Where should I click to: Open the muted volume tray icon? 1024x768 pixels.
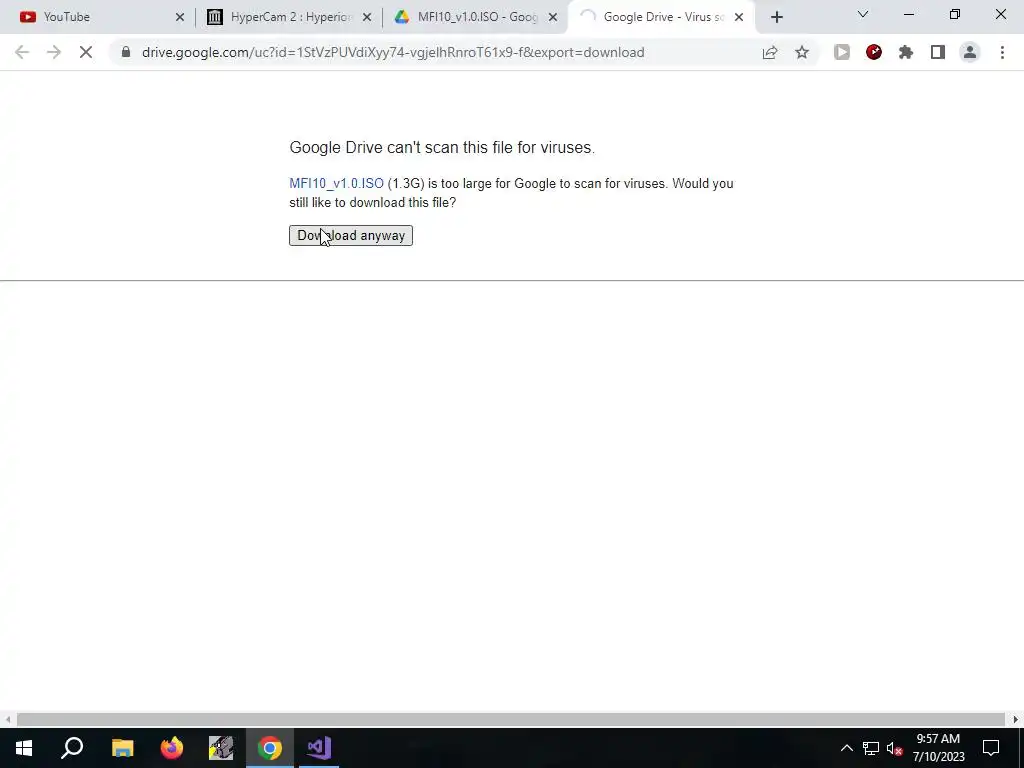pos(894,748)
